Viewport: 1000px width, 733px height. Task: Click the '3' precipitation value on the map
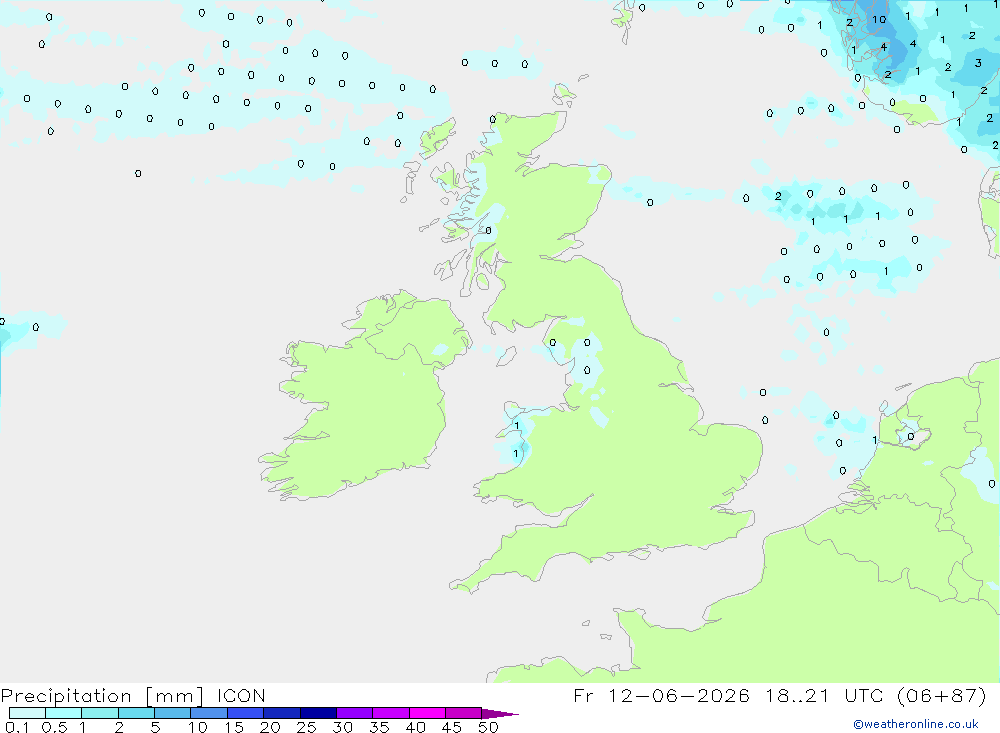978,63
